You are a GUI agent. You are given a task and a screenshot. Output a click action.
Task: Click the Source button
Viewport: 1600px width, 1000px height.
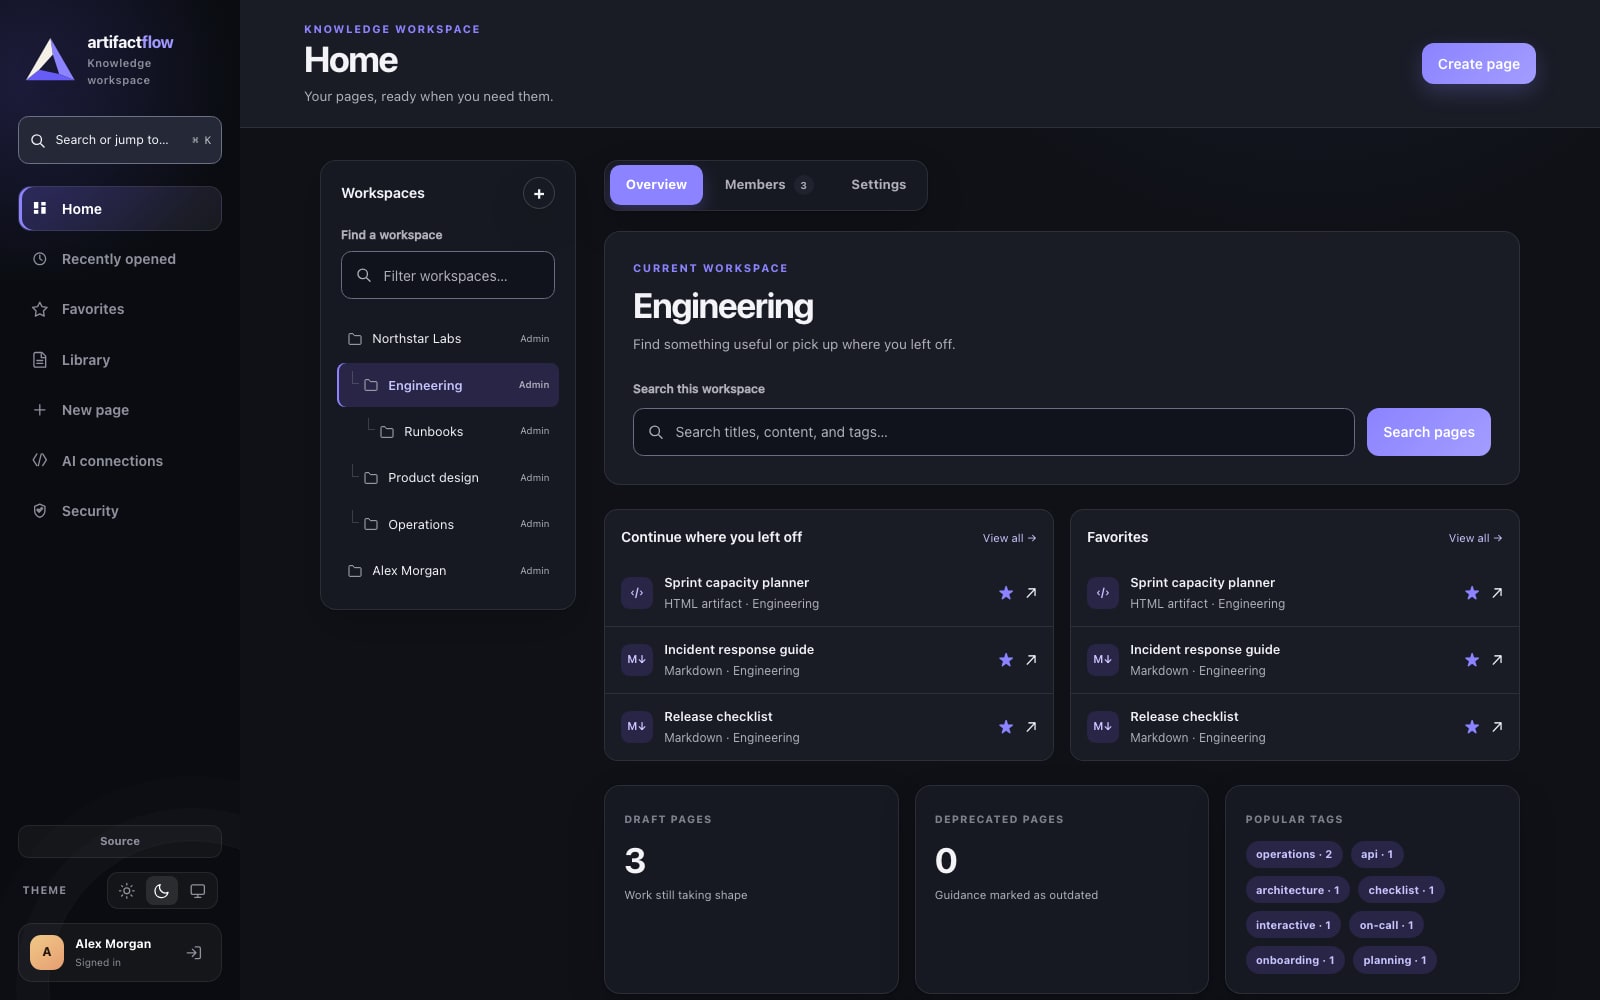pos(120,841)
